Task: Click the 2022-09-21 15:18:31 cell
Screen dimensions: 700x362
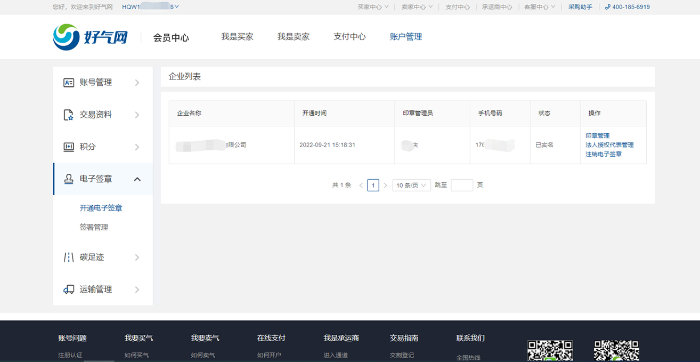Action: click(327, 145)
